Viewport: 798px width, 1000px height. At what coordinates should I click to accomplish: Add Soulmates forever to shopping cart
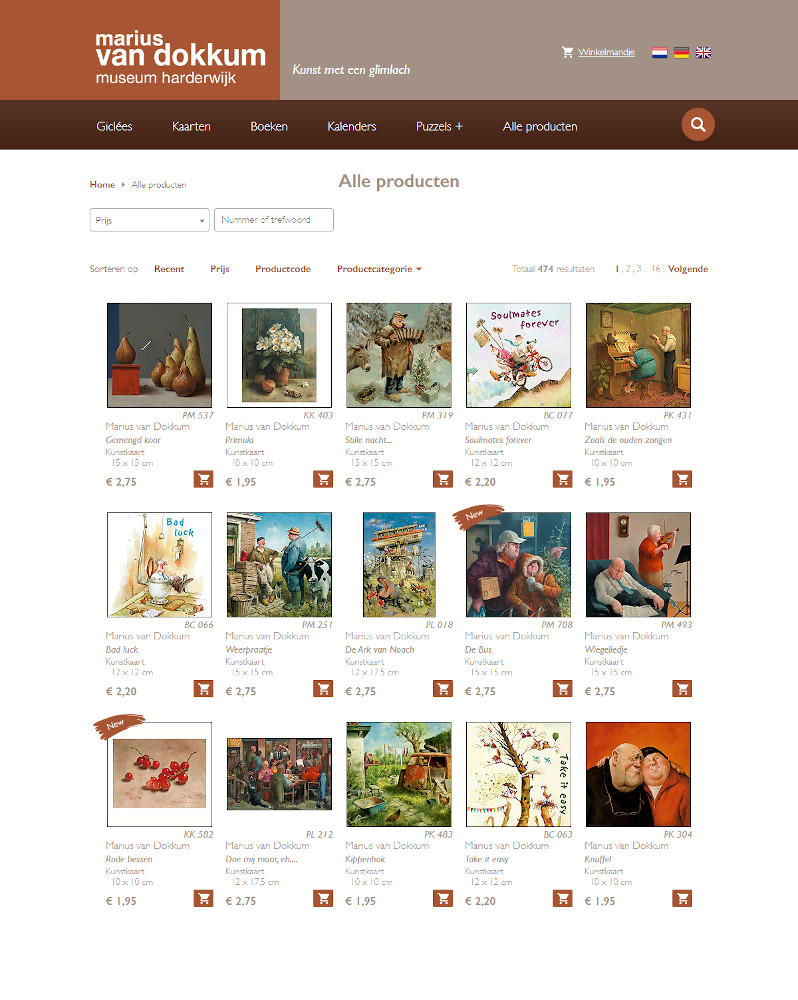point(563,480)
